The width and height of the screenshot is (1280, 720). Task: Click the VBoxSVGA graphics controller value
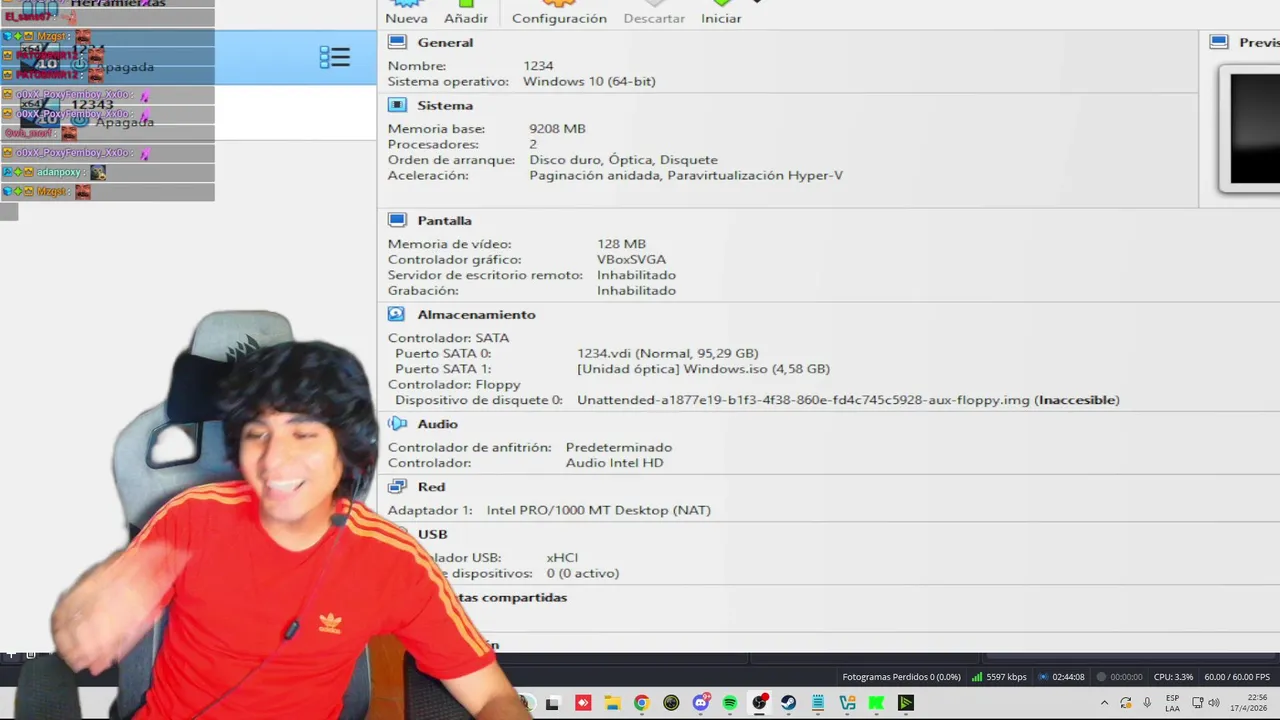[x=631, y=260]
